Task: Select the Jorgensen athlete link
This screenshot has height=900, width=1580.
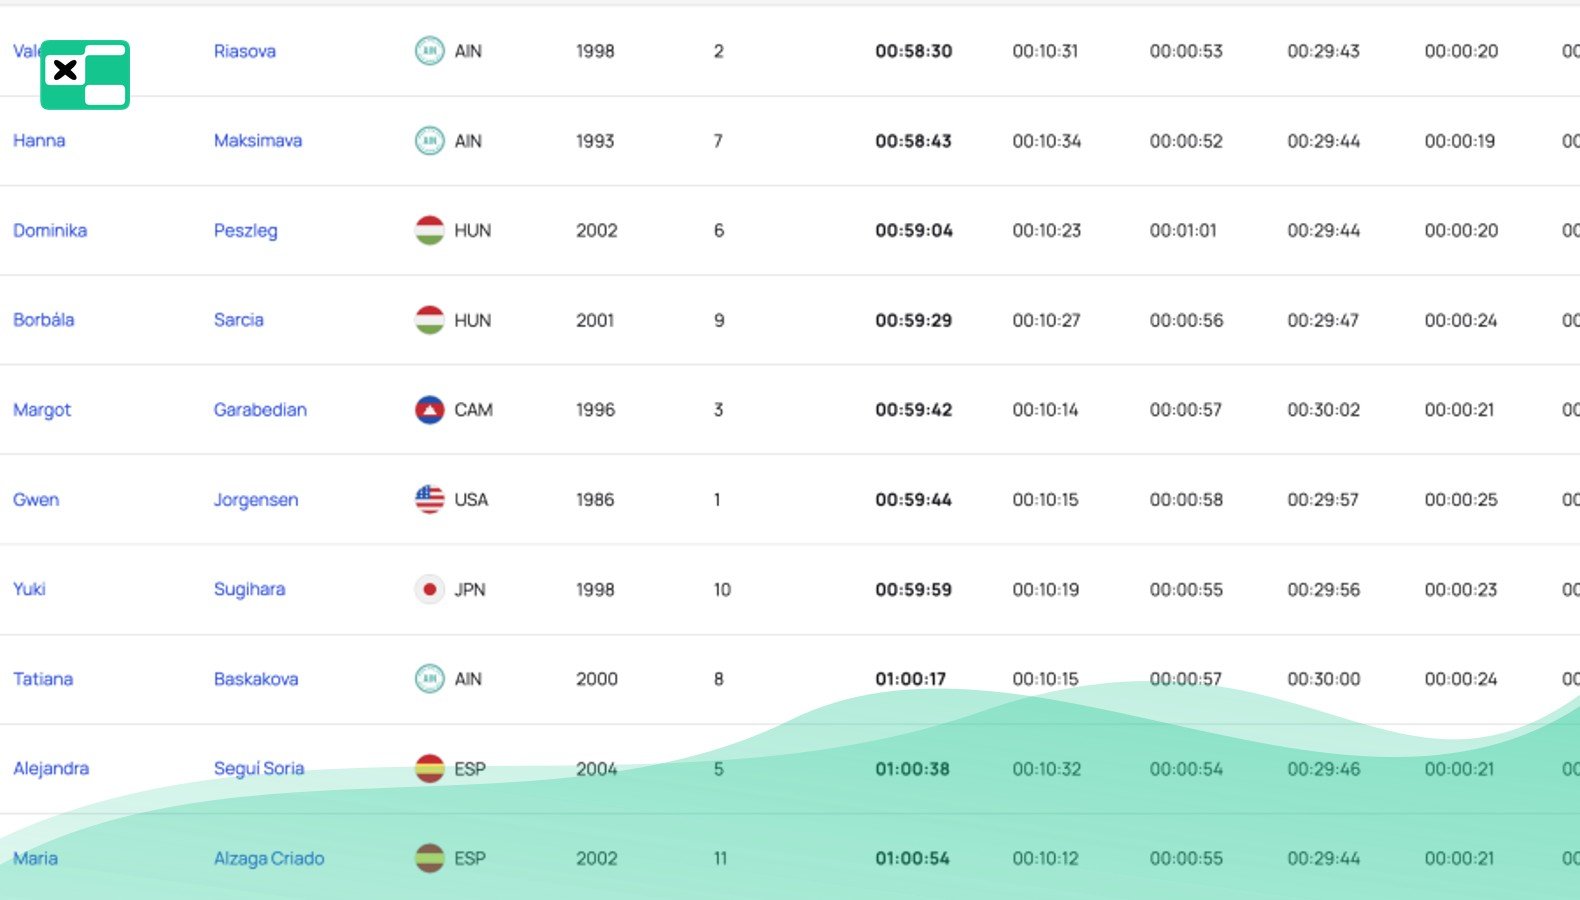Action: [256, 500]
